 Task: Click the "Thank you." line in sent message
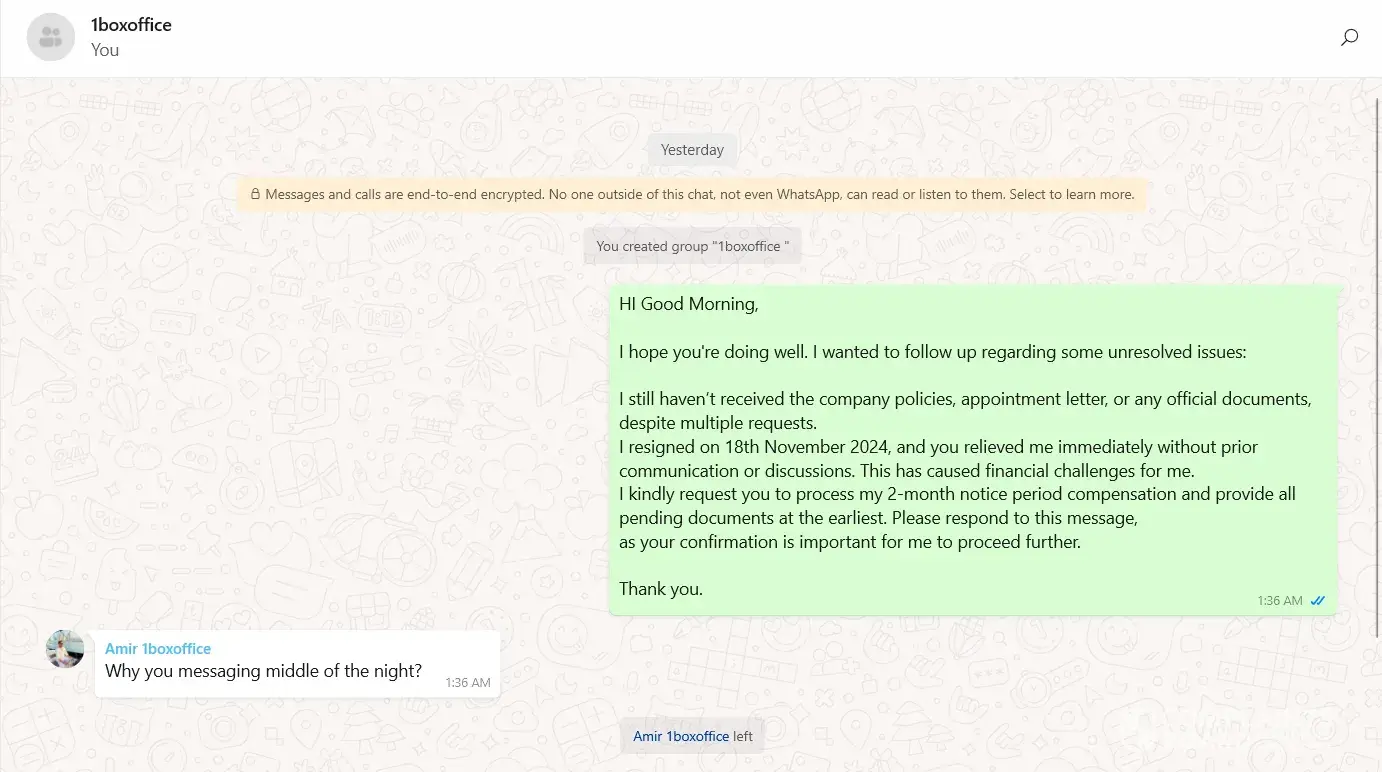tap(661, 589)
